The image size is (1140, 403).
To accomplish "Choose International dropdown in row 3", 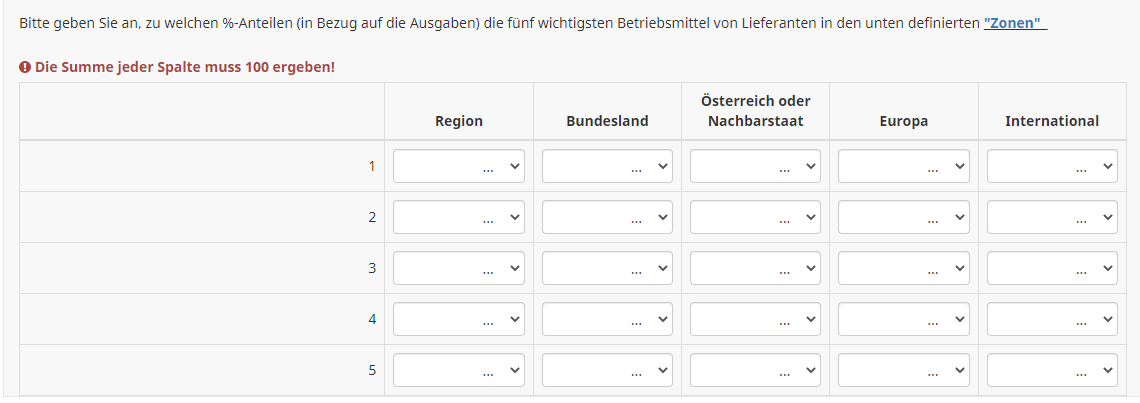I will (1052, 269).
